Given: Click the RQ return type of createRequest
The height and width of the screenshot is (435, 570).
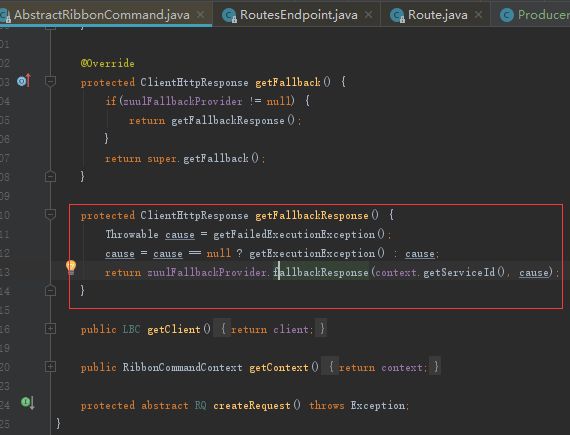Looking at the screenshot, I should pyautogui.click(x=200, y=406).
